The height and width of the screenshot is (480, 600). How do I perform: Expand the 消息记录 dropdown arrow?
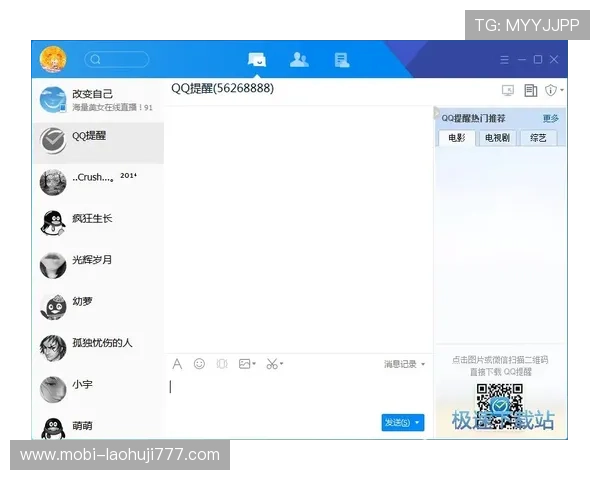point(423,364)
